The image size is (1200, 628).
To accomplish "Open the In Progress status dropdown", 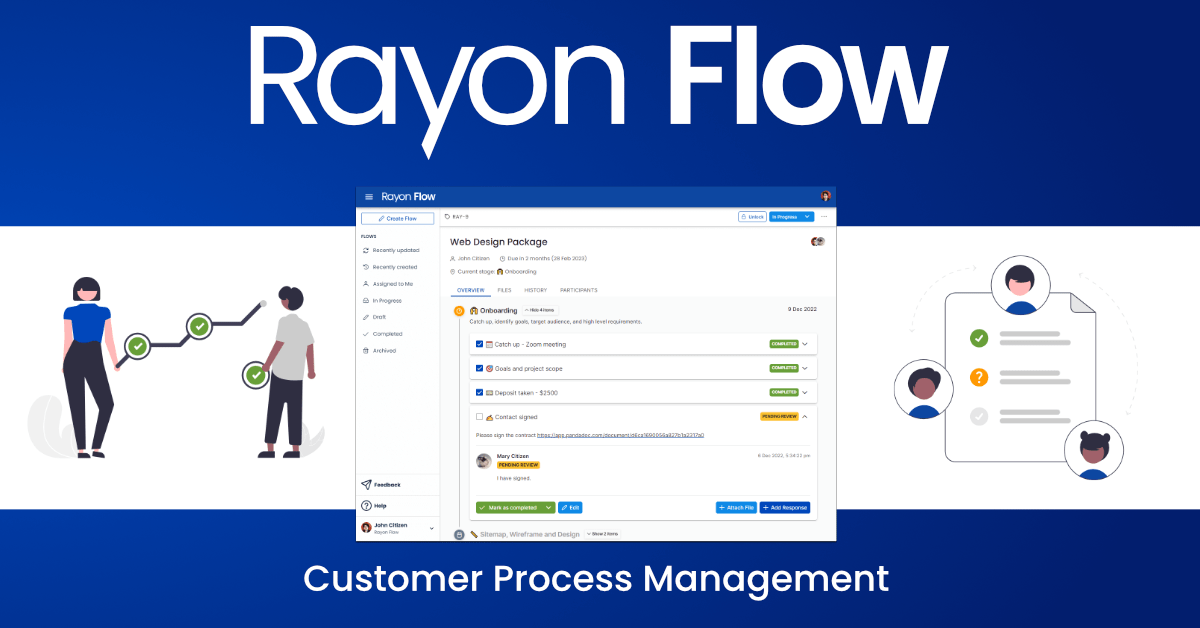I will 791,217.
